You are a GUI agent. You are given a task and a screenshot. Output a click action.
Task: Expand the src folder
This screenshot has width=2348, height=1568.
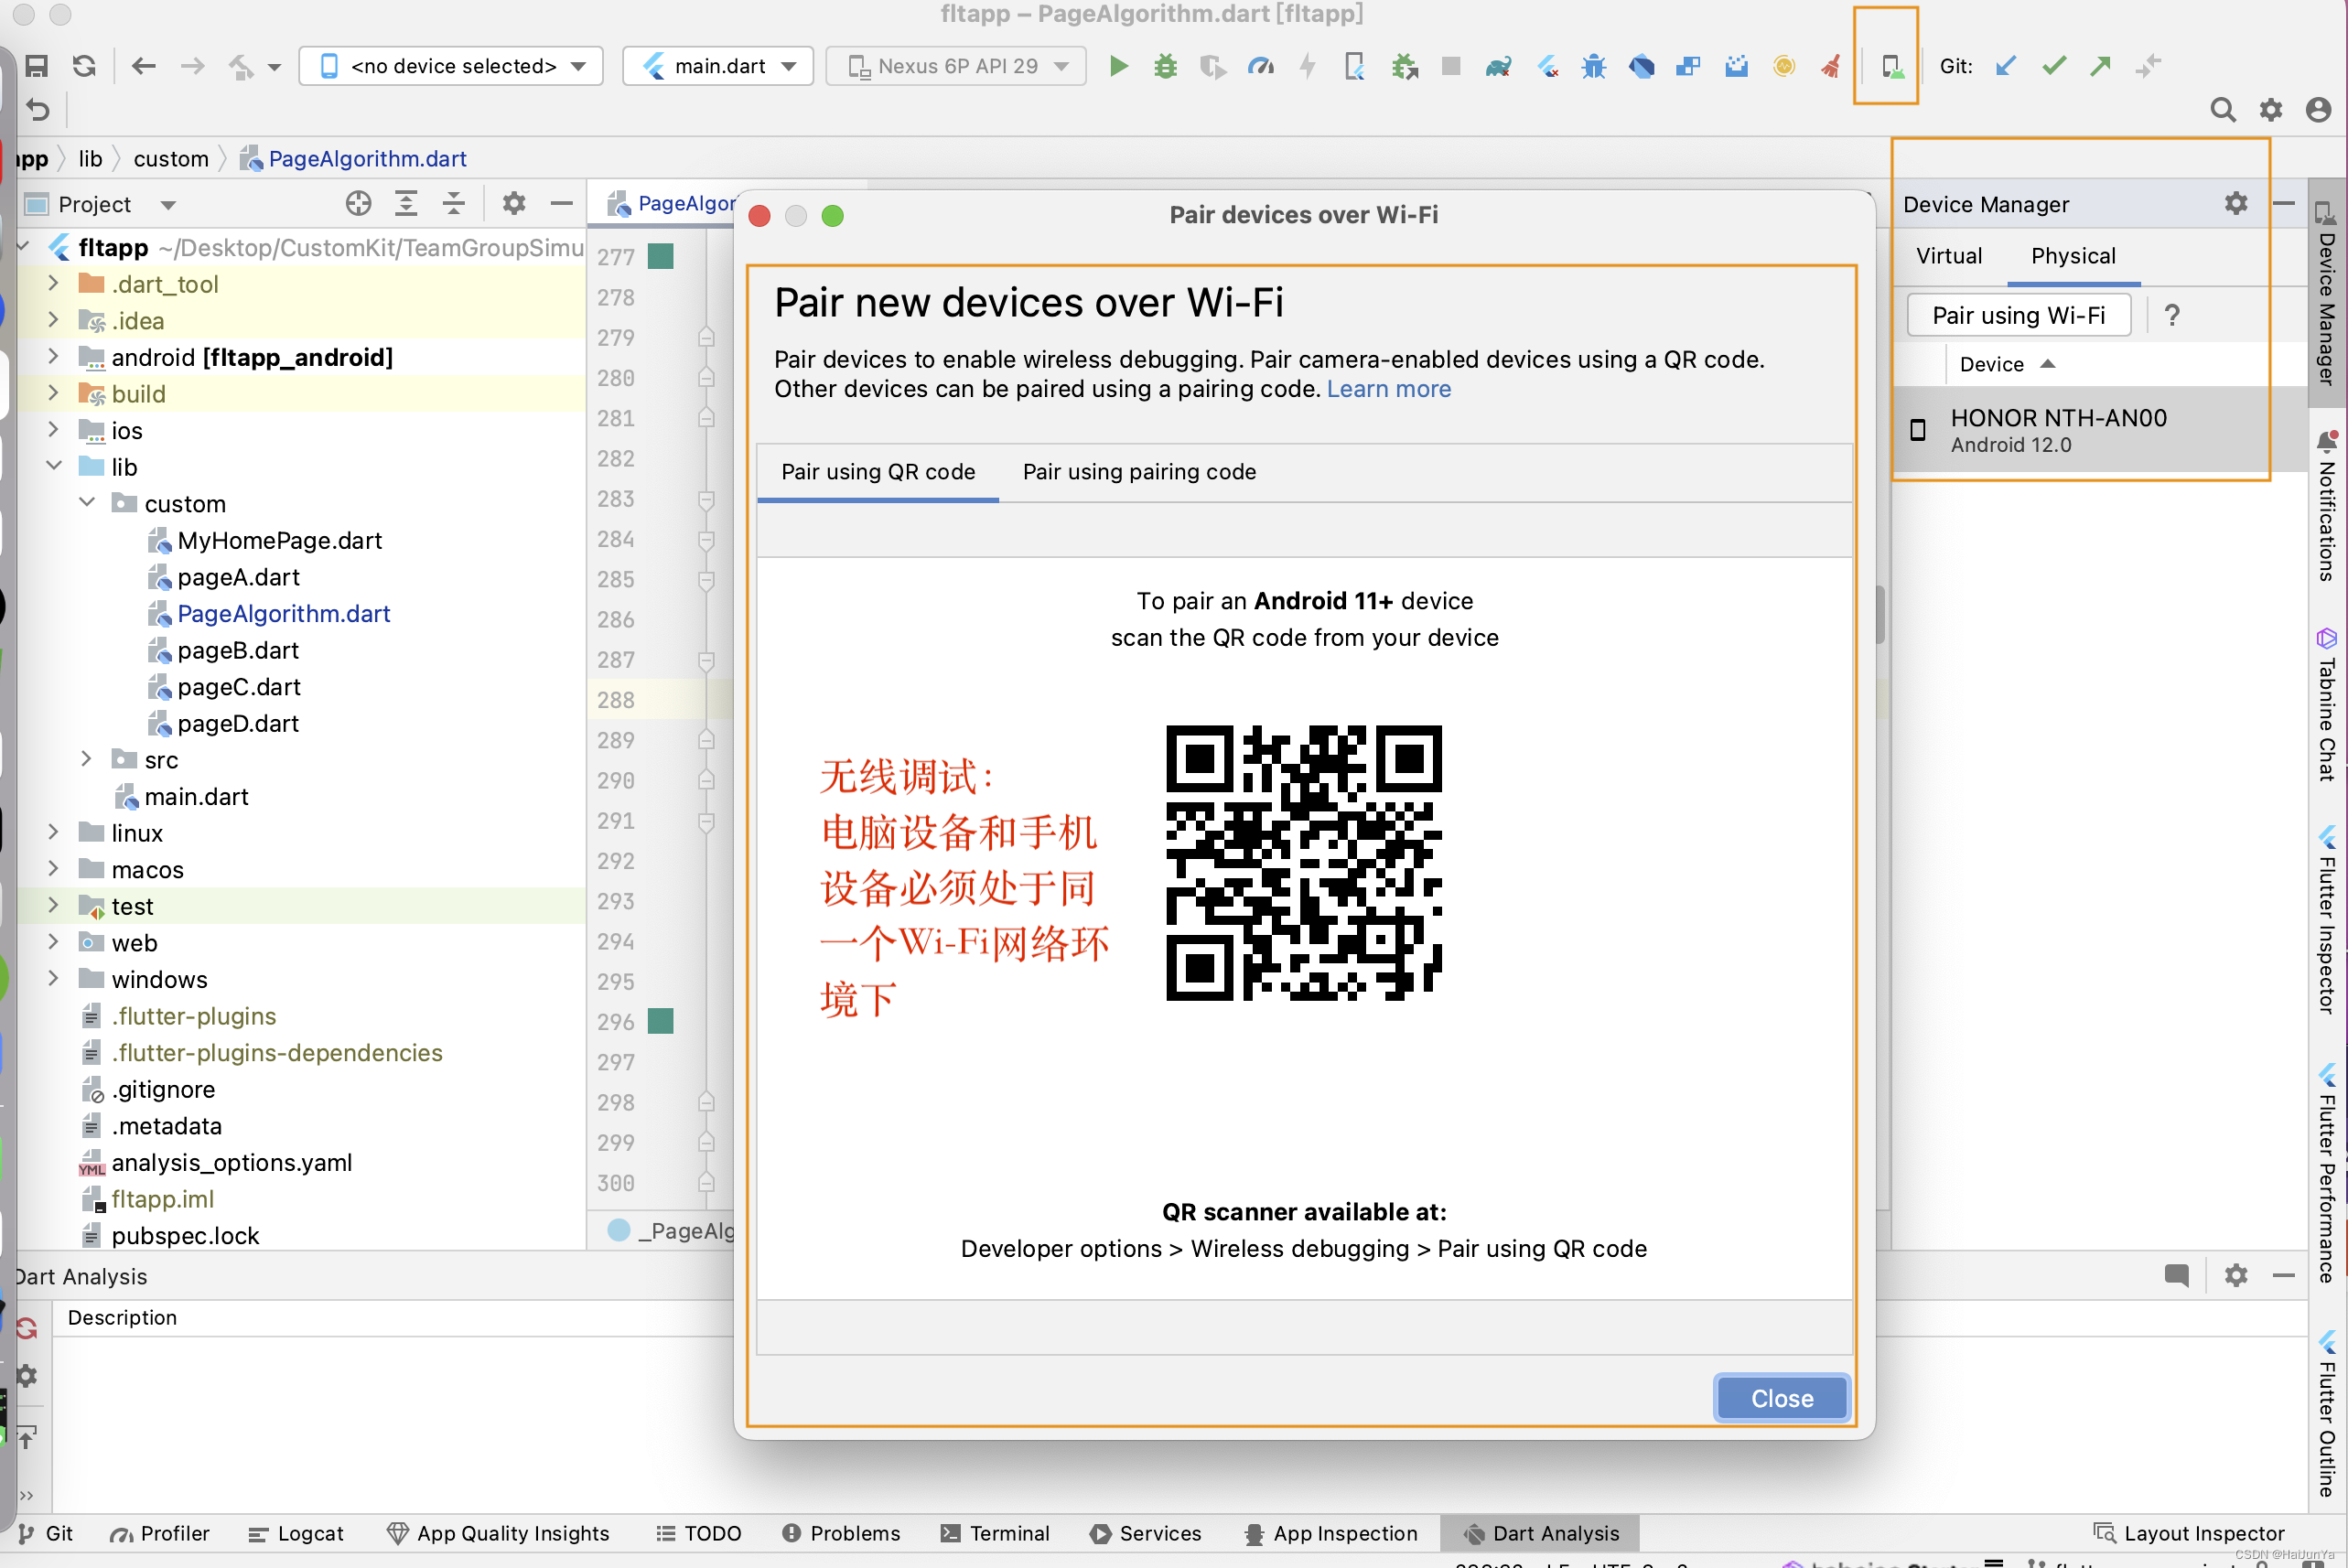coord(87,759)
